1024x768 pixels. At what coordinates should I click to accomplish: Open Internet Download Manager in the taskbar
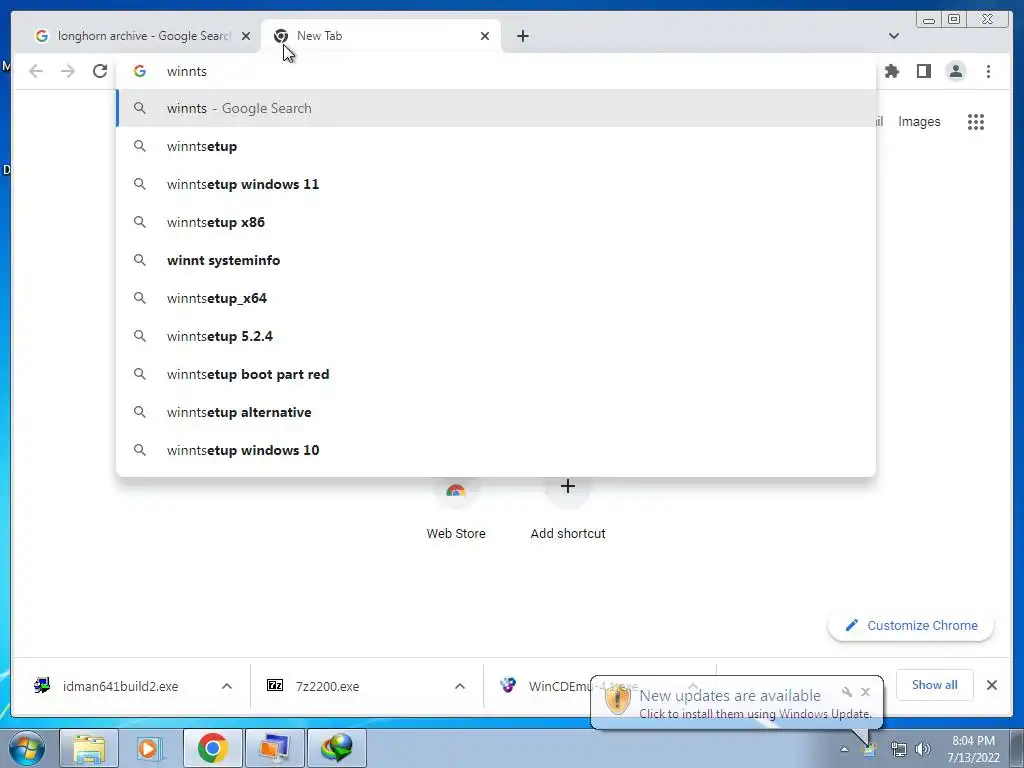[x=336, y=748]
